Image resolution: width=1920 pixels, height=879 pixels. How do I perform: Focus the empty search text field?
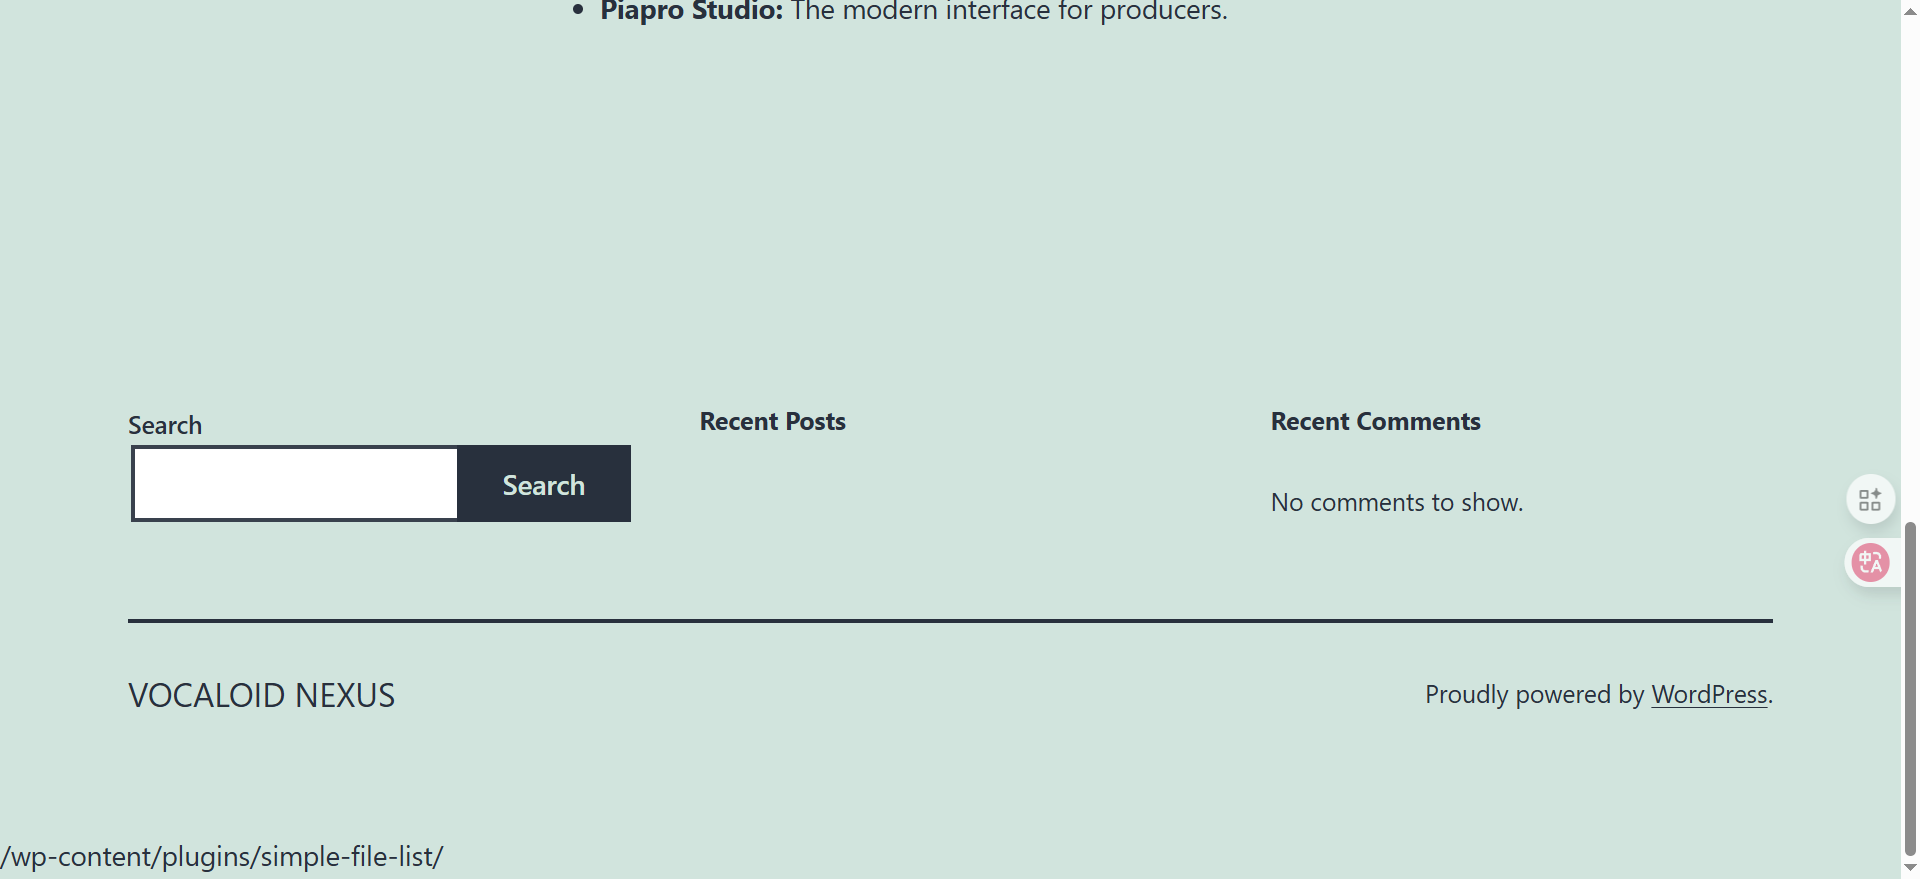point(295,484)
